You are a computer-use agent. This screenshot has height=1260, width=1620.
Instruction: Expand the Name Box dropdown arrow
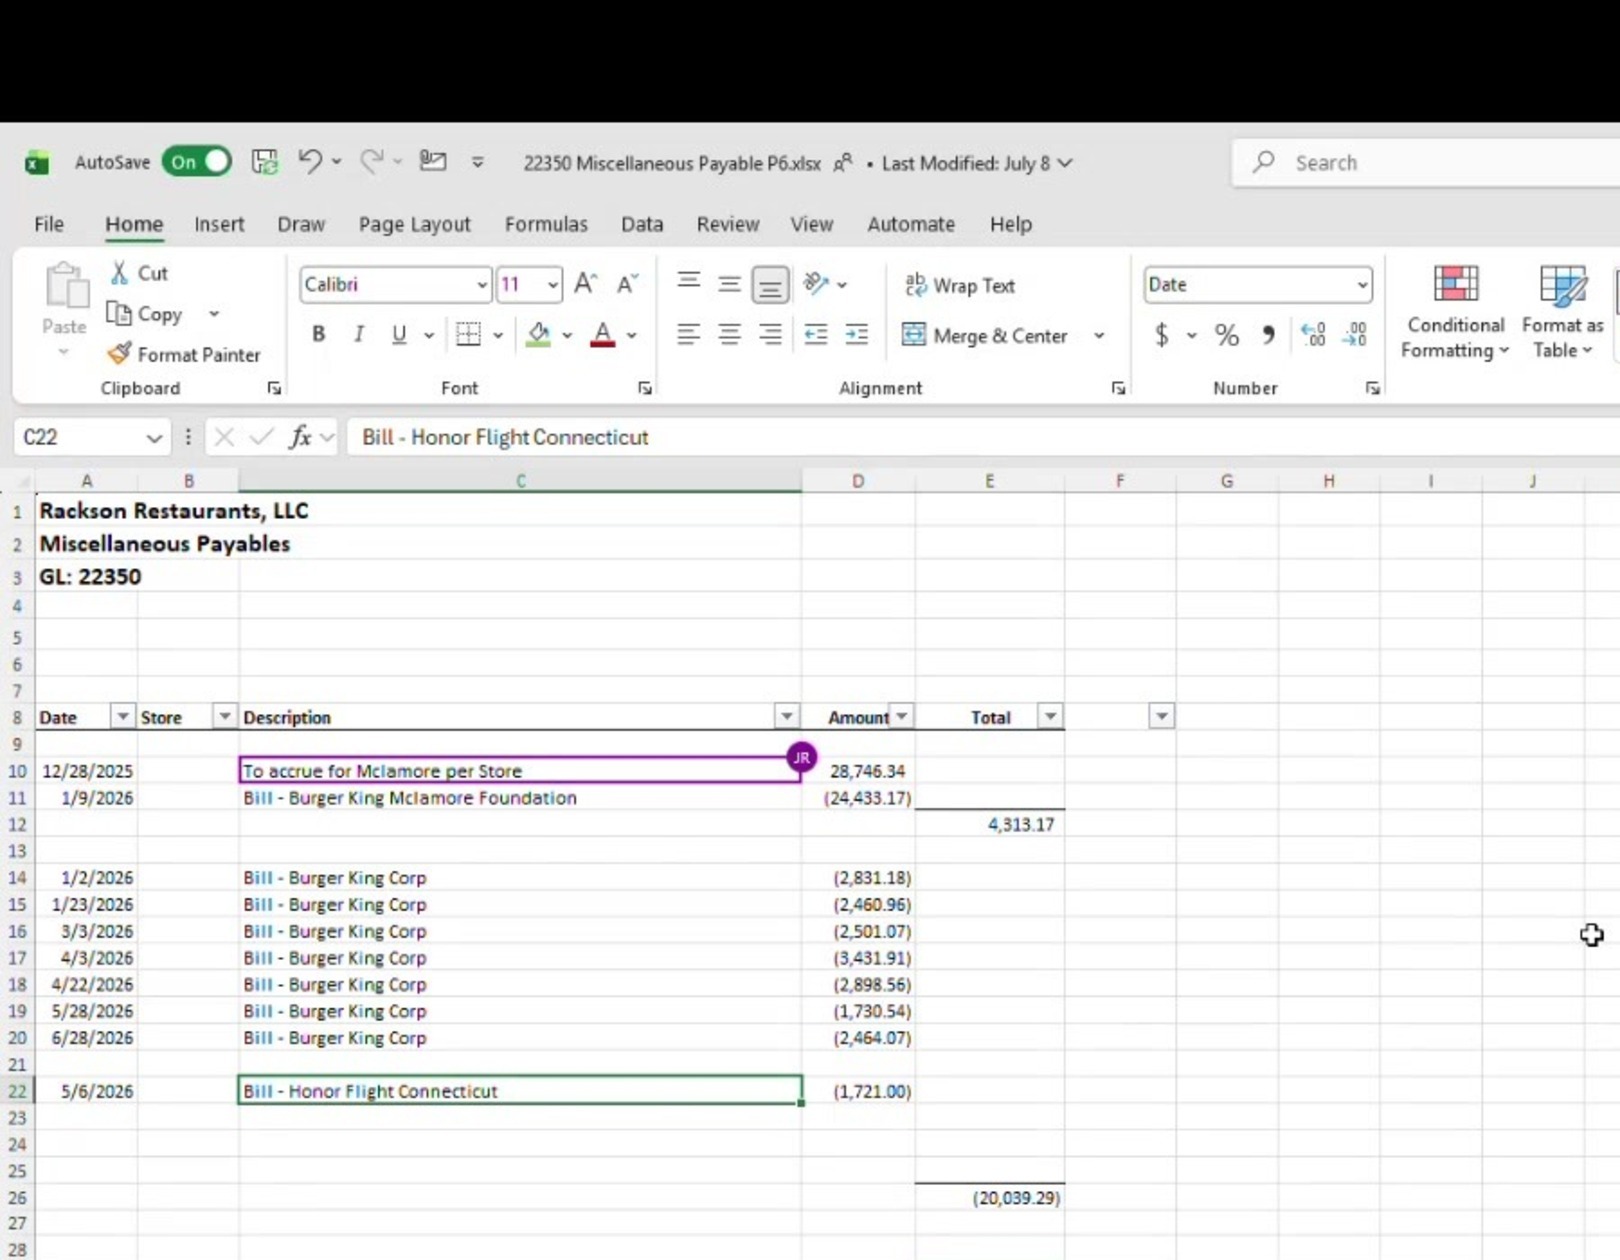(x=154, y=438)
